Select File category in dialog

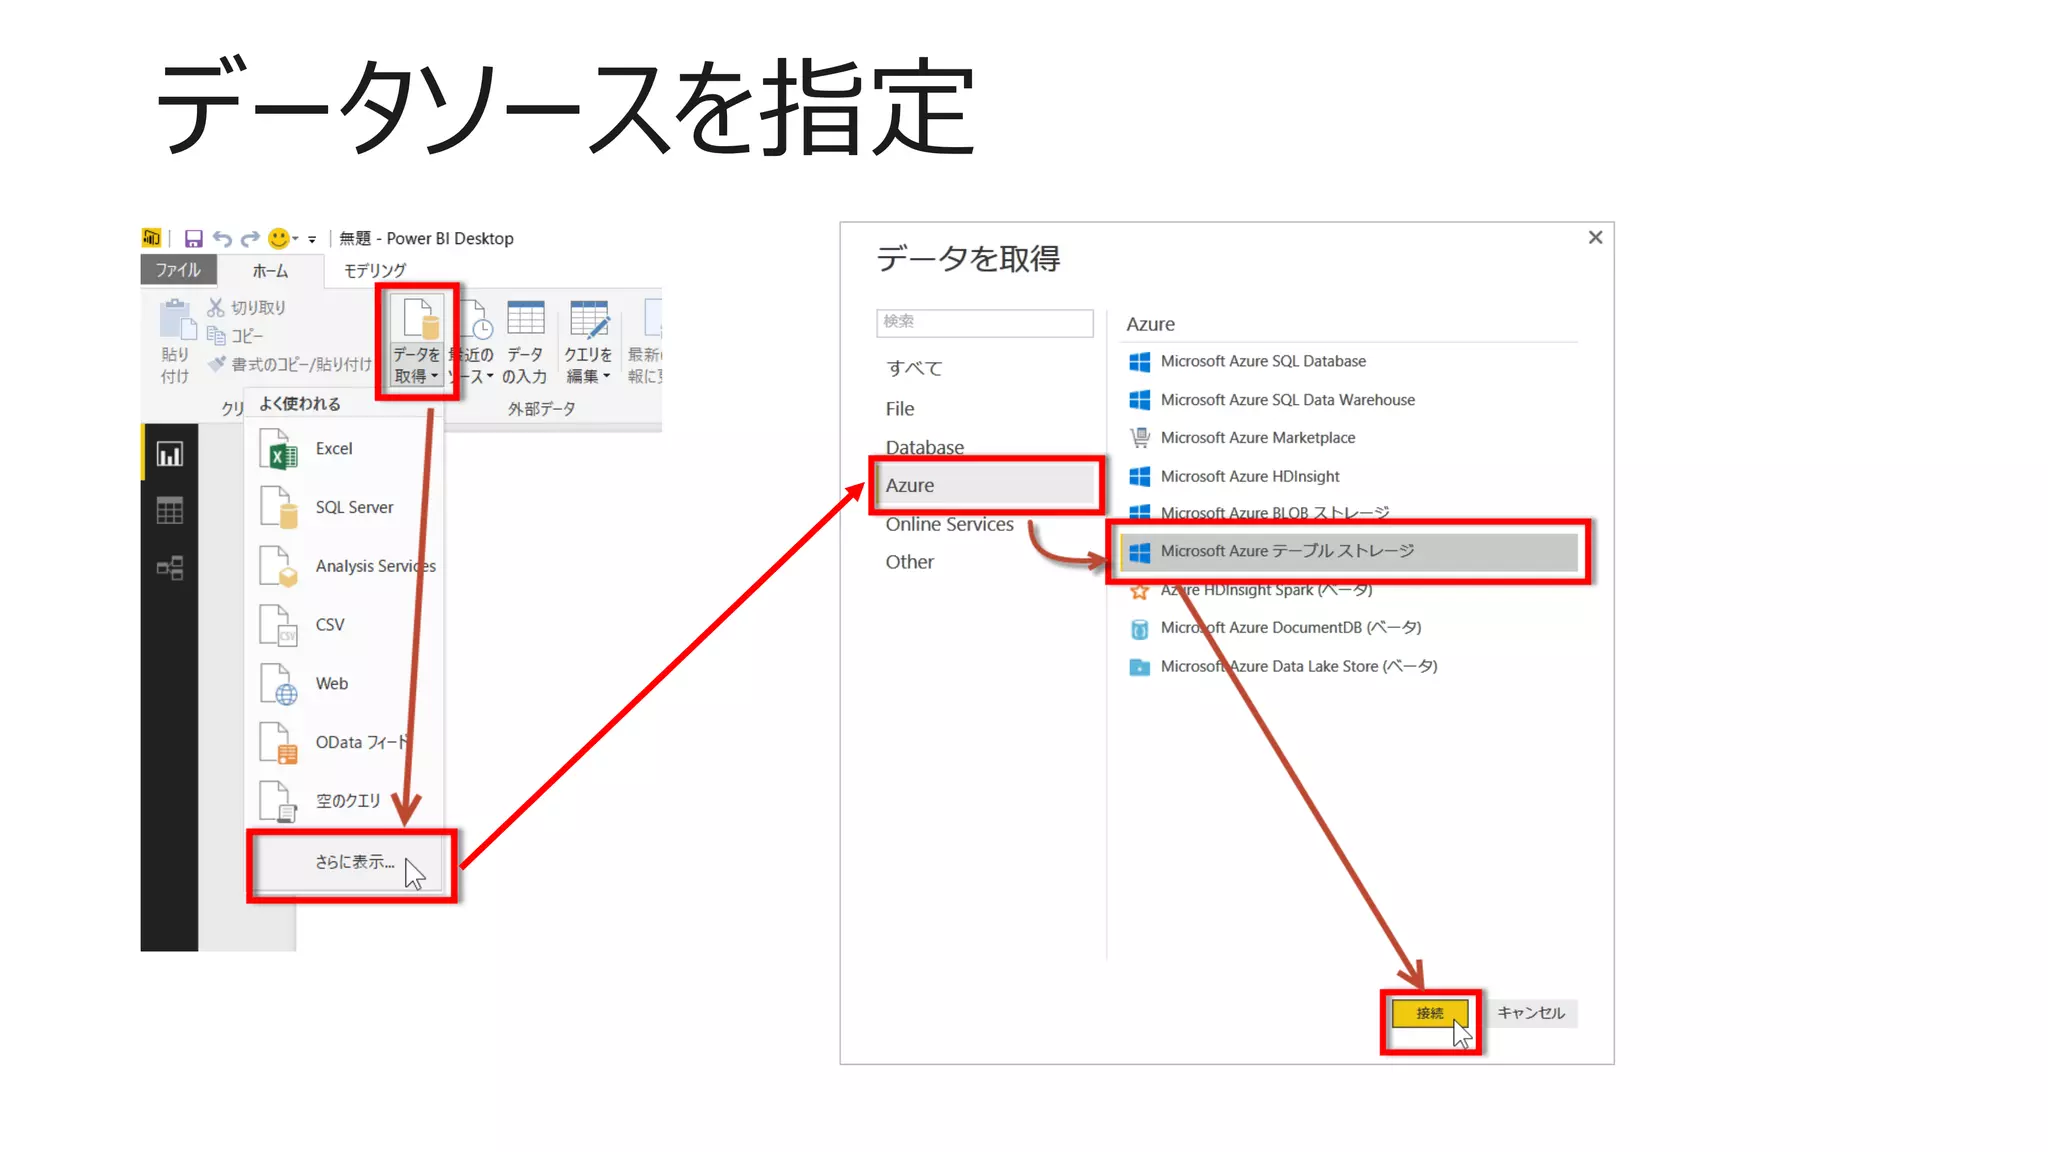coord(900,409)
